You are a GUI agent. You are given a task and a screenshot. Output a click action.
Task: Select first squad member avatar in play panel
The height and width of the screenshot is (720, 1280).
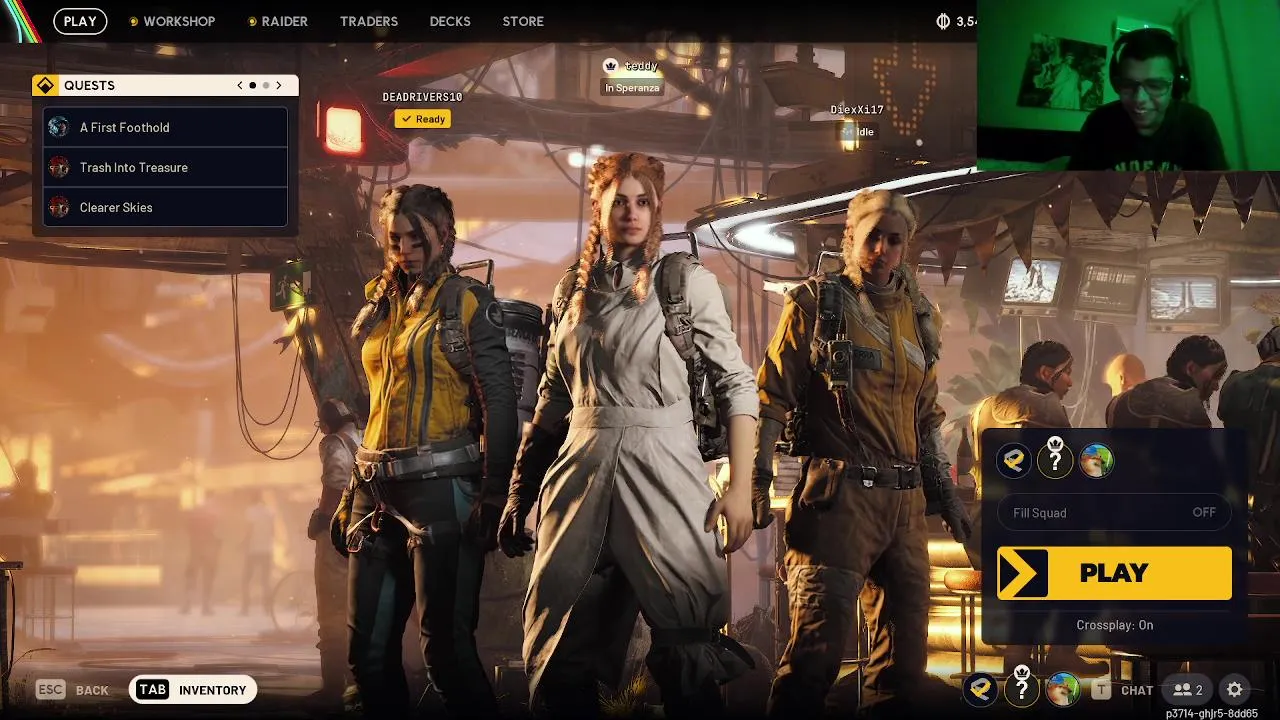pyautogui.click(x=1014, y=460)
